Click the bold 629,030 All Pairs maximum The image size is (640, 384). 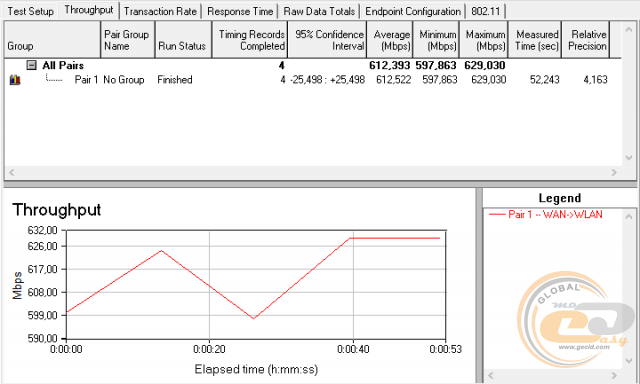point(484,65)
